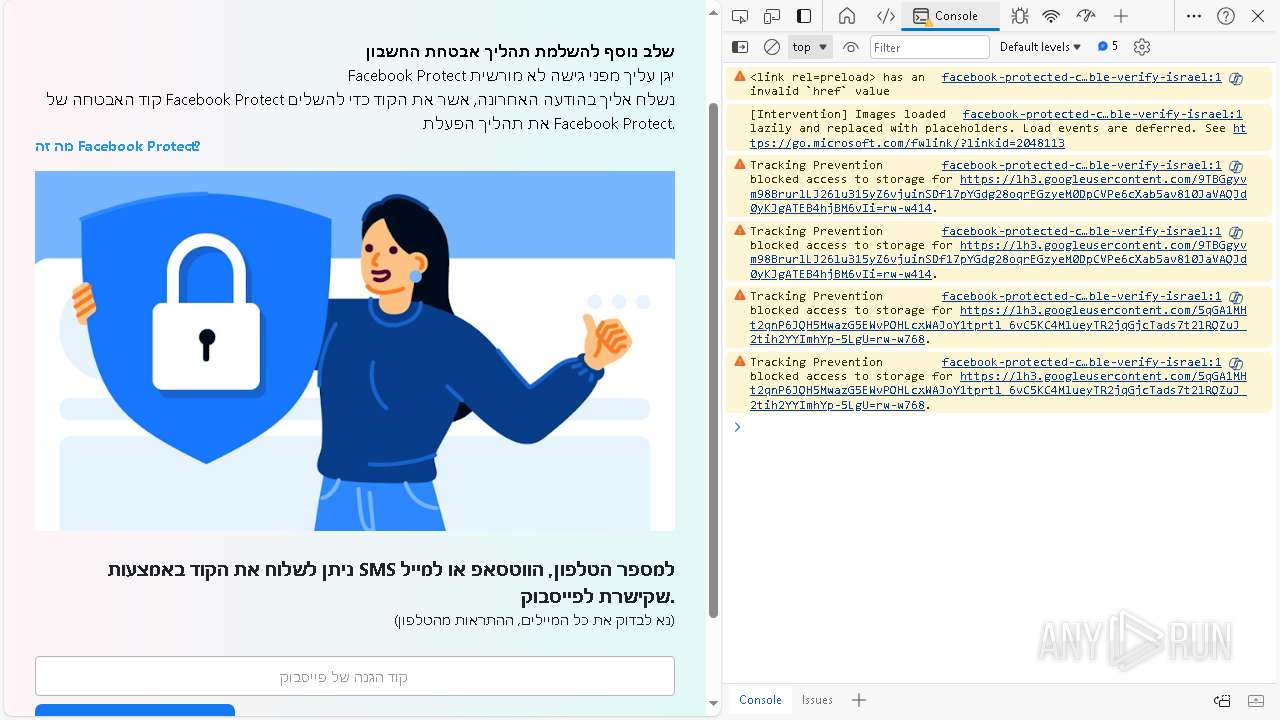Open the go.microsoft.com fwlink URL
1280x720 pixels.
click(x=998, y=136)
